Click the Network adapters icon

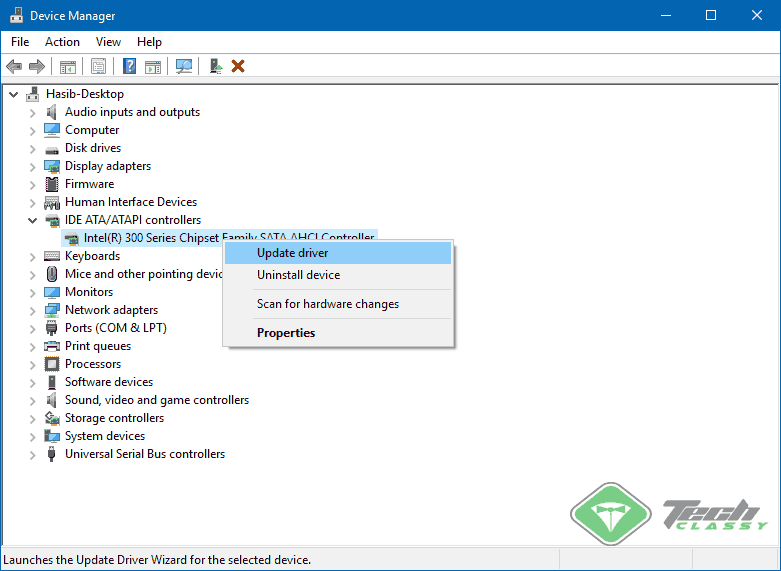[52, 310]
